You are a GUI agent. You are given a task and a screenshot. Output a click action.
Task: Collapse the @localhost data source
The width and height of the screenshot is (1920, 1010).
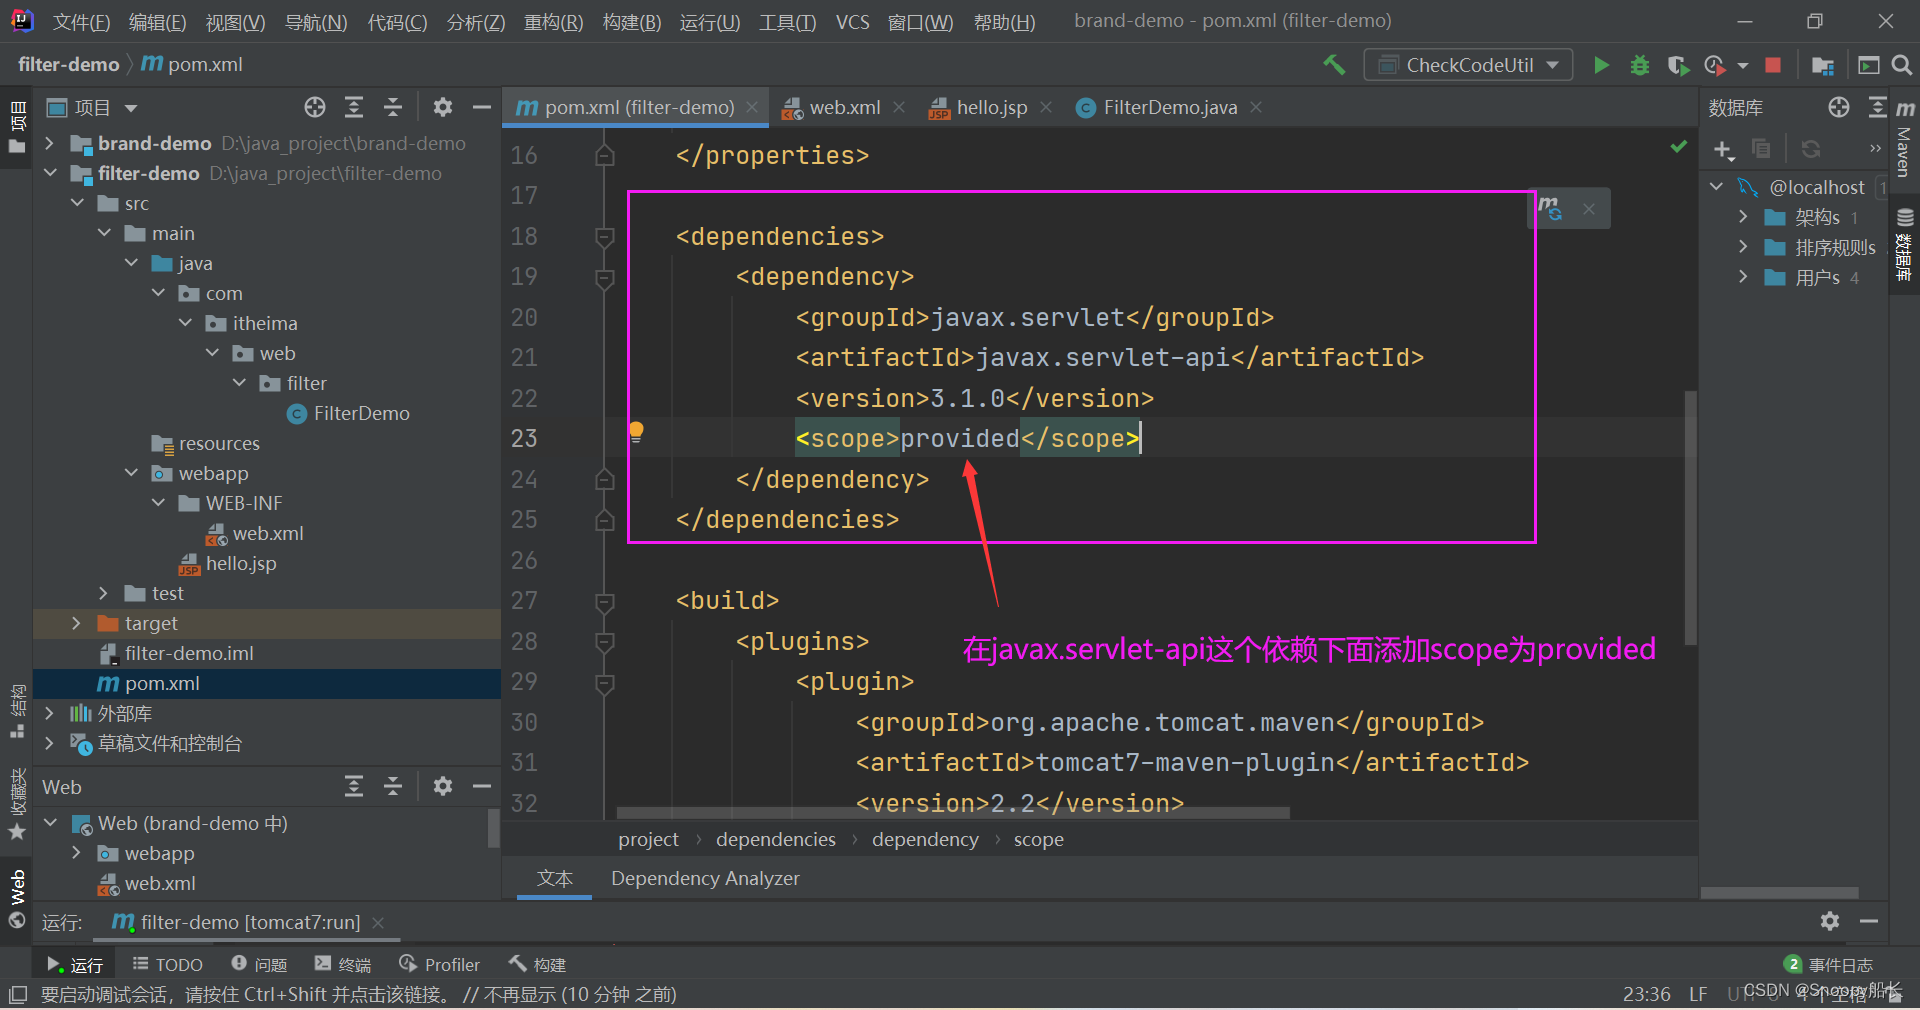1716,187
